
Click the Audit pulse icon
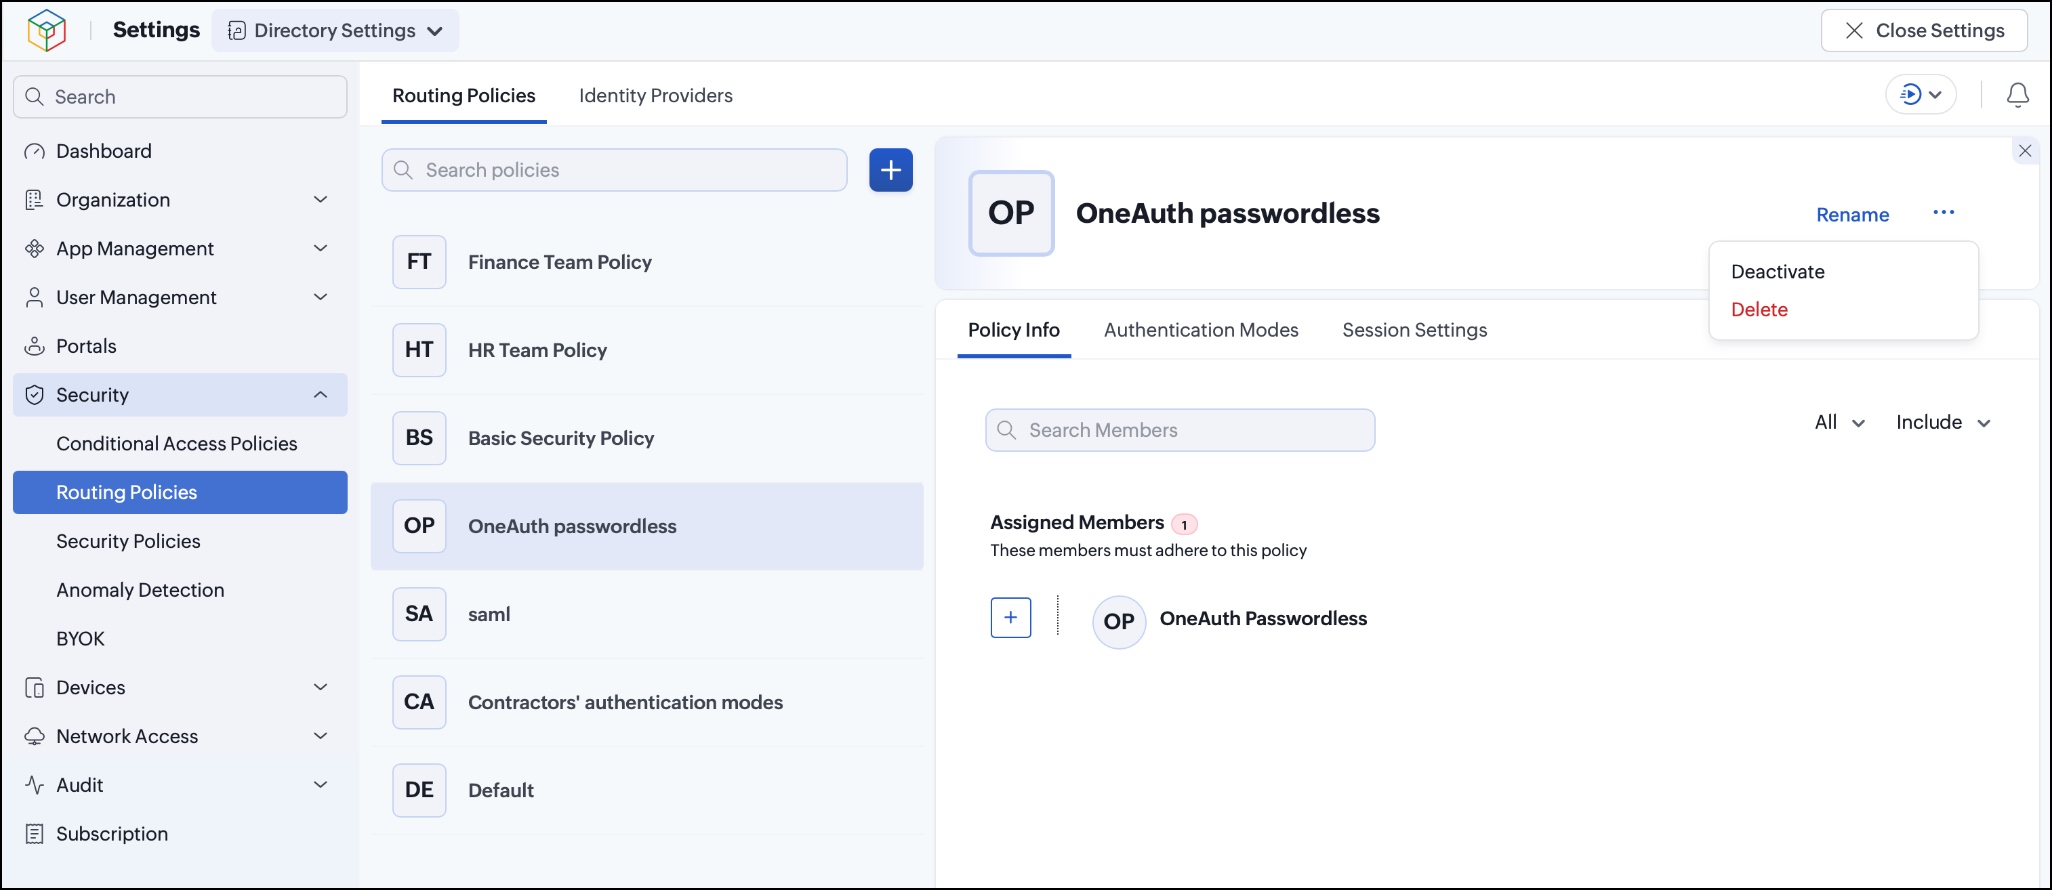35,785
